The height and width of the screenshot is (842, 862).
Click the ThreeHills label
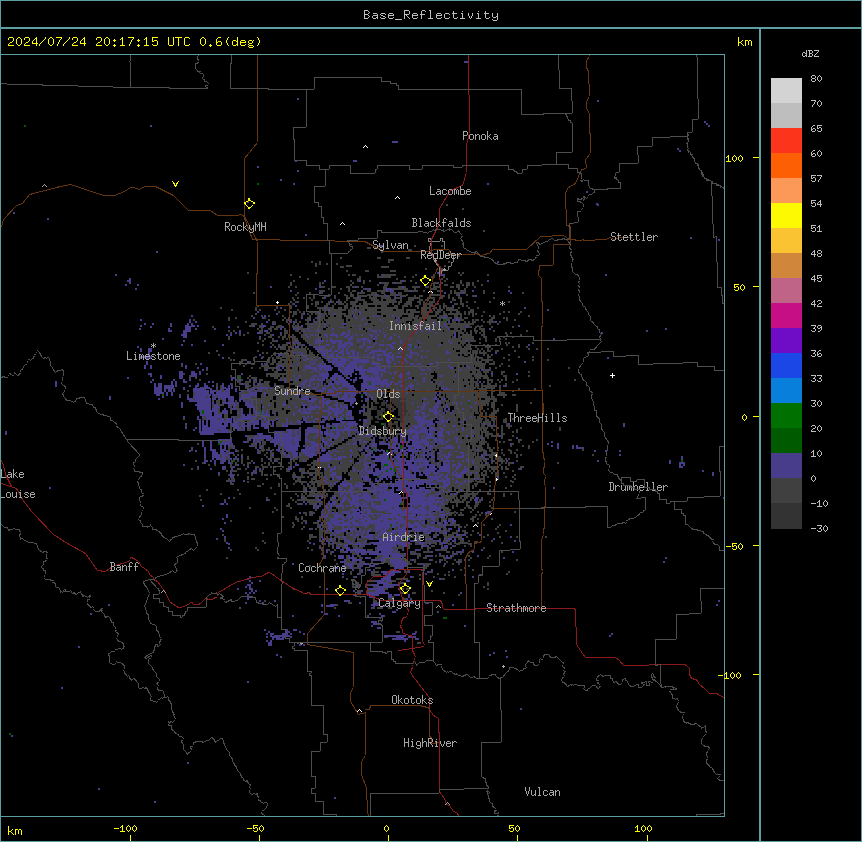coord(537,418)
